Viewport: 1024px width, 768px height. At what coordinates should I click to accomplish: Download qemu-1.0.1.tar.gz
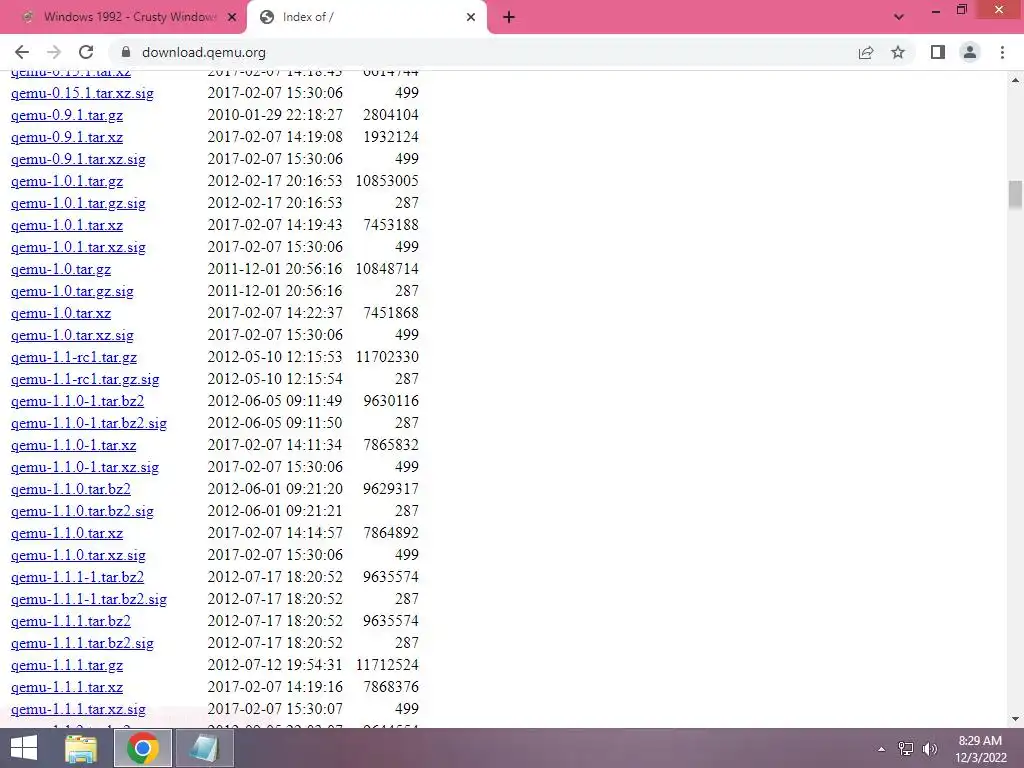click(67, 182)
